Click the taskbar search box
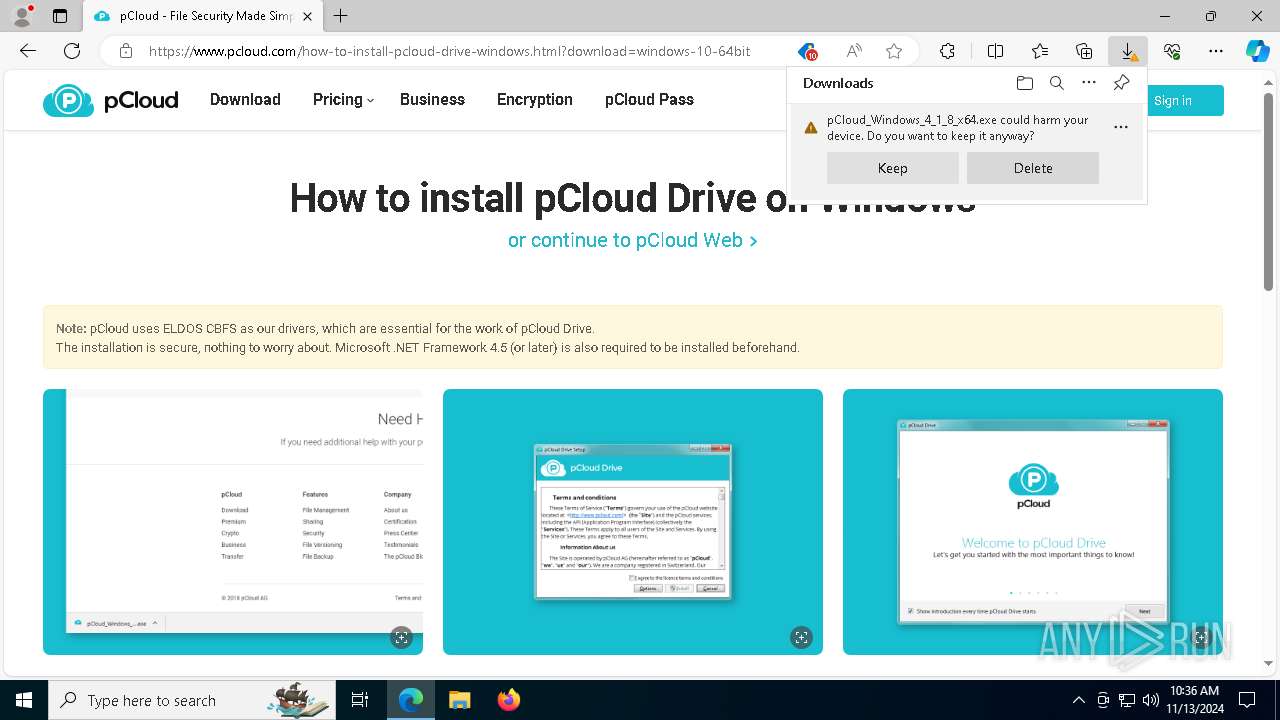1280x720 pixels. [192, 700]
